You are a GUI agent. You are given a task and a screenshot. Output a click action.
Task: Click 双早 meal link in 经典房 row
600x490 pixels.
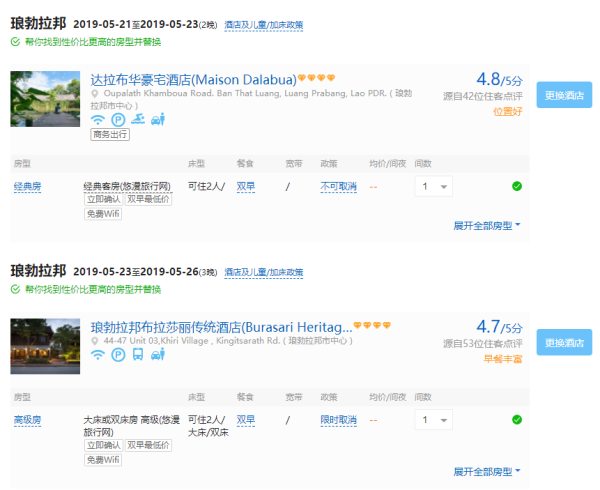(246, 187)
